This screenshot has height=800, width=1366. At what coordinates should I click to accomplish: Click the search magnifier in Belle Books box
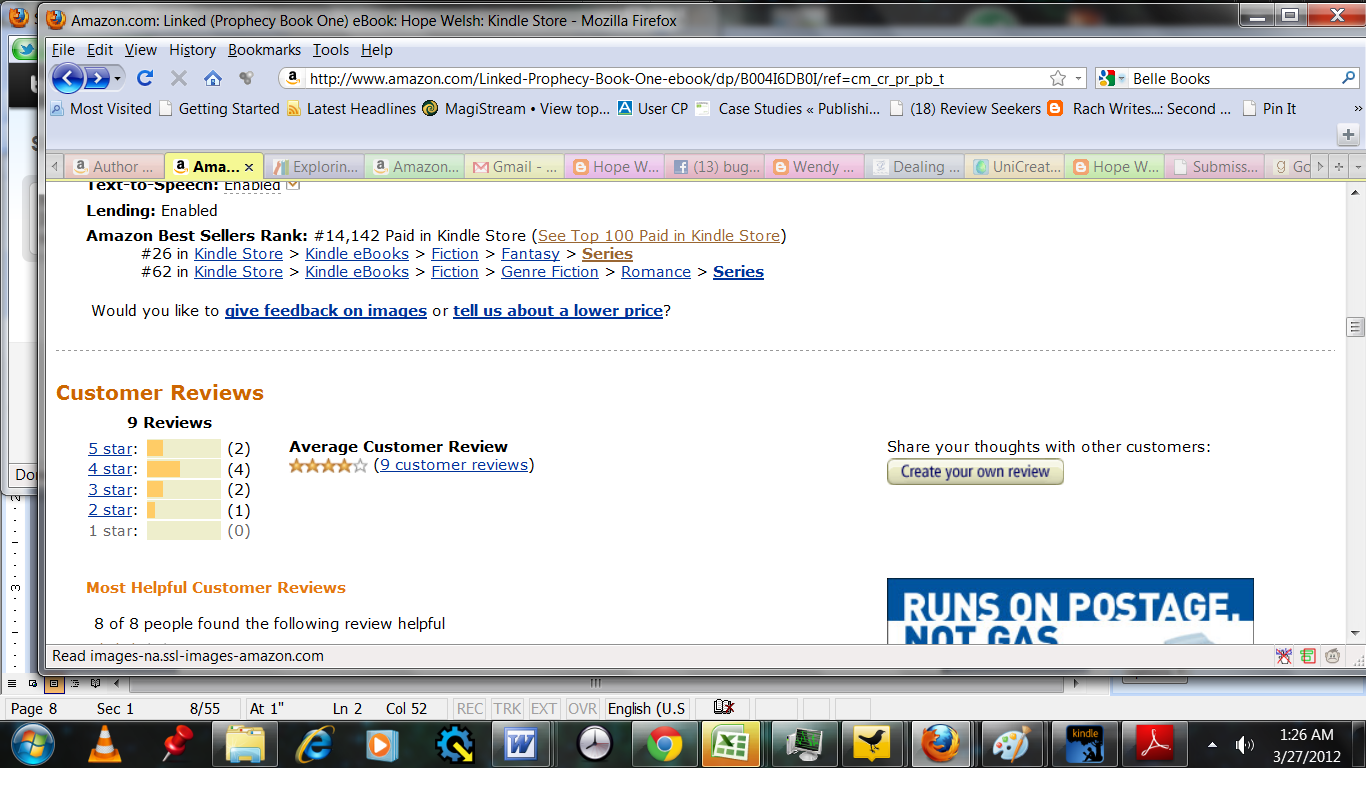tap(1349, 78)
